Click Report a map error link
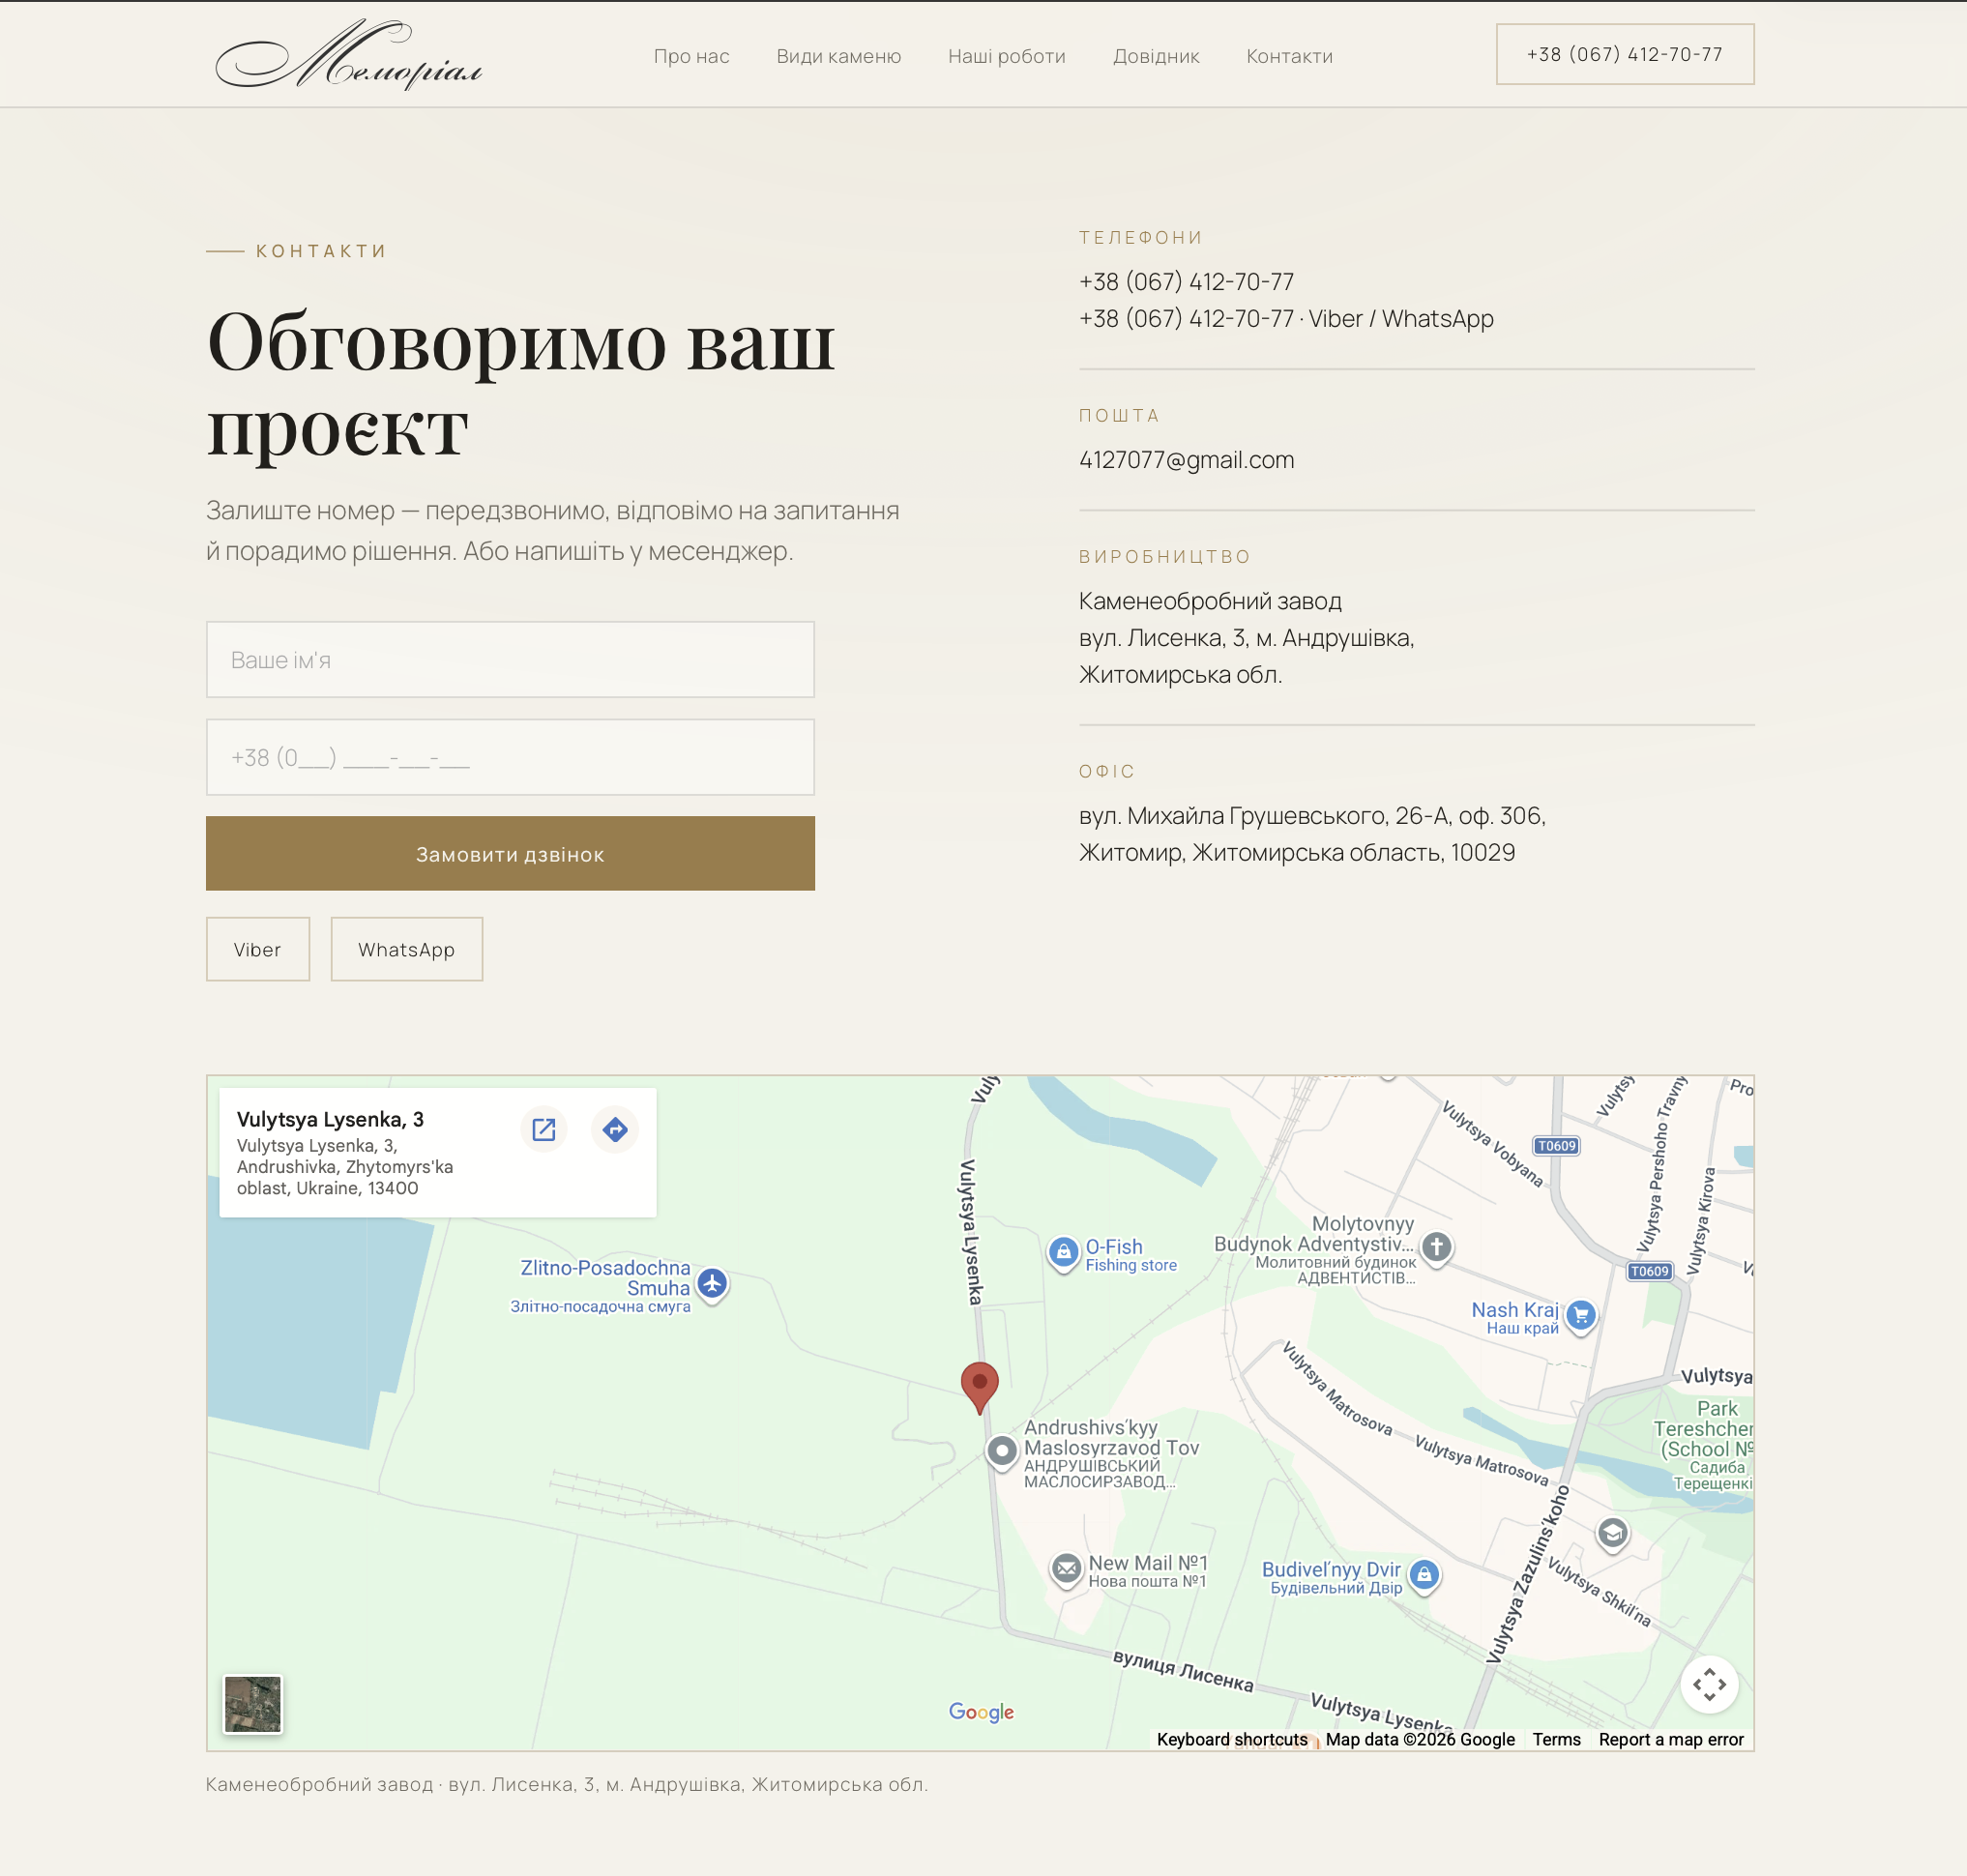Image resolution: width=1967 pixels, height=1876 pixels. point(1671,1739)
